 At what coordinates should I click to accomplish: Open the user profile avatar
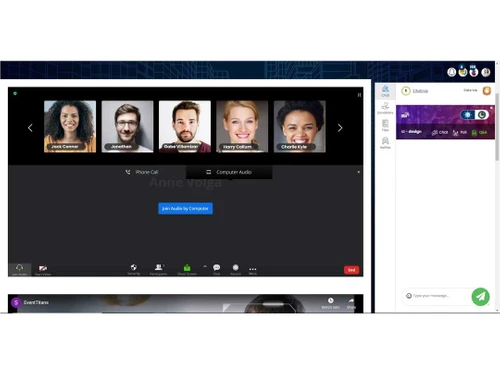[486, 72]
